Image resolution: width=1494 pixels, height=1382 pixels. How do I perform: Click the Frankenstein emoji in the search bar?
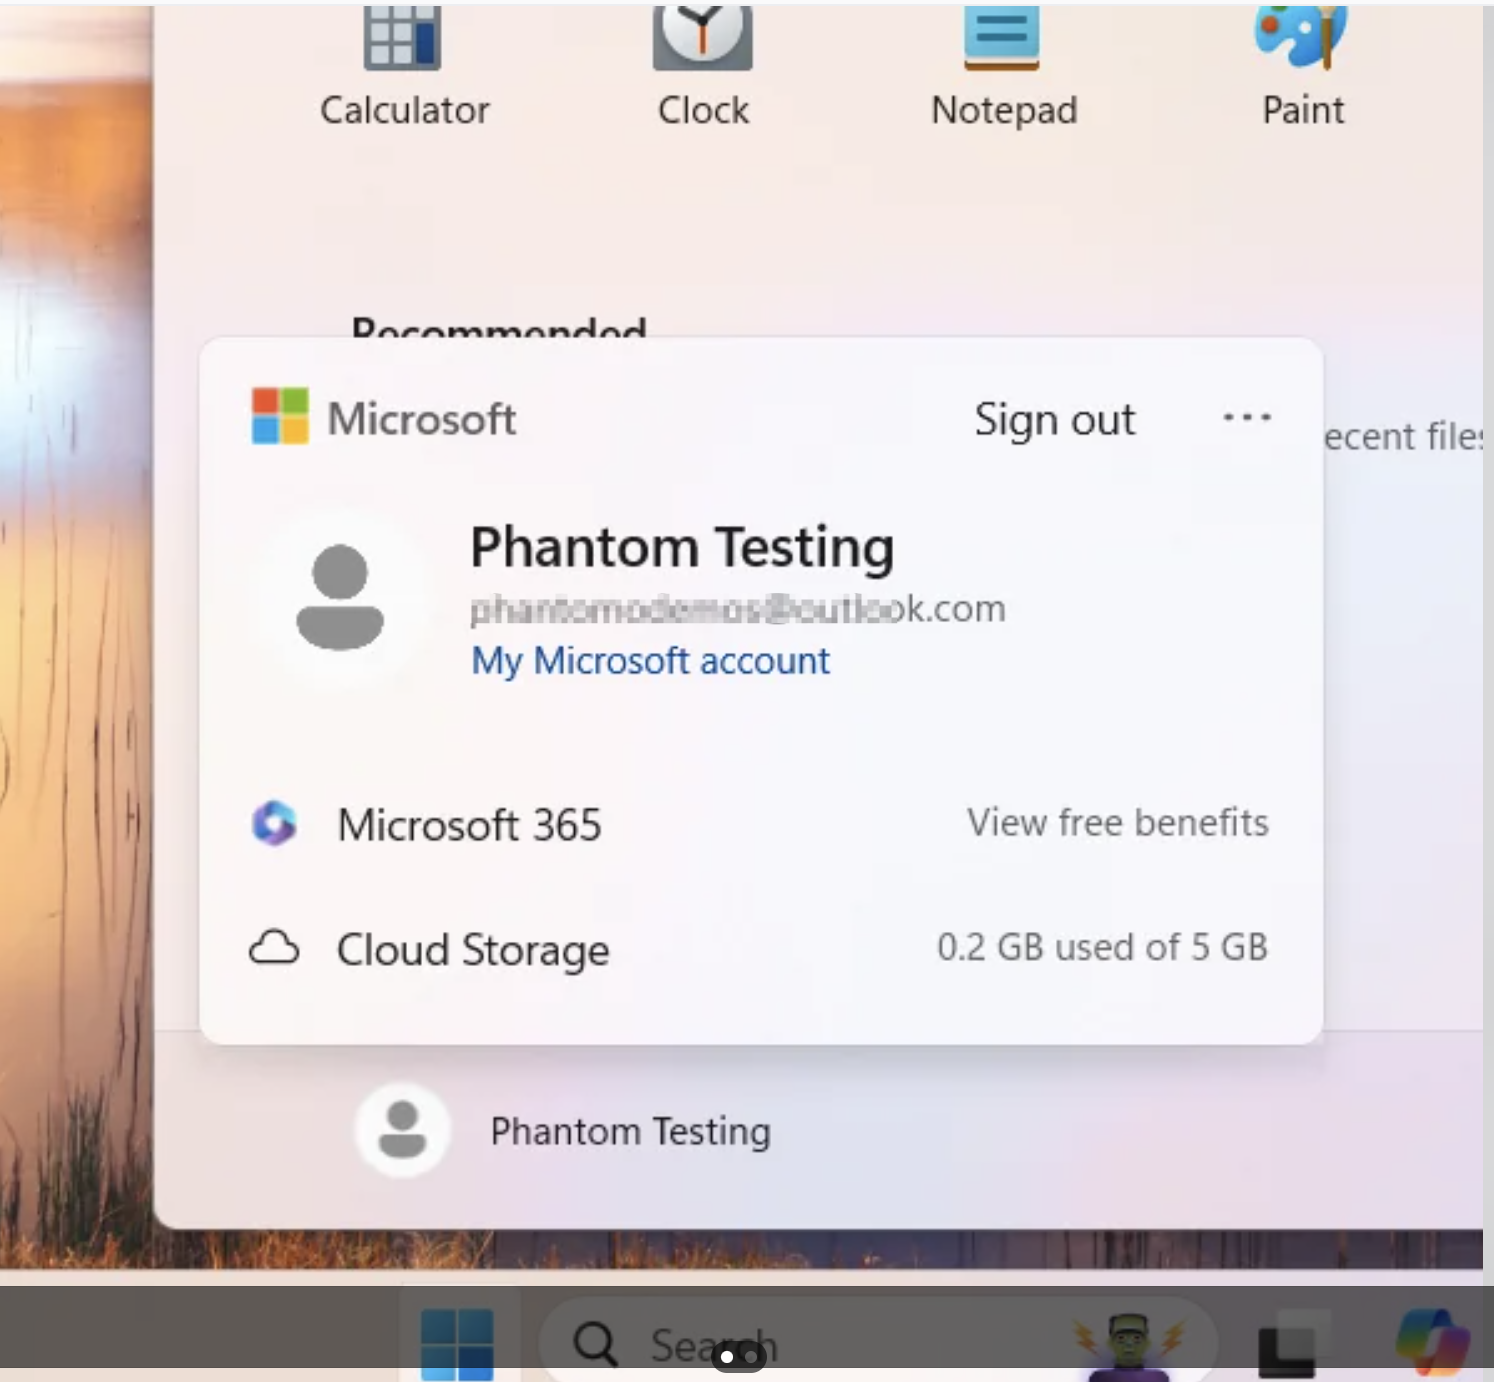point(1128,1340)
